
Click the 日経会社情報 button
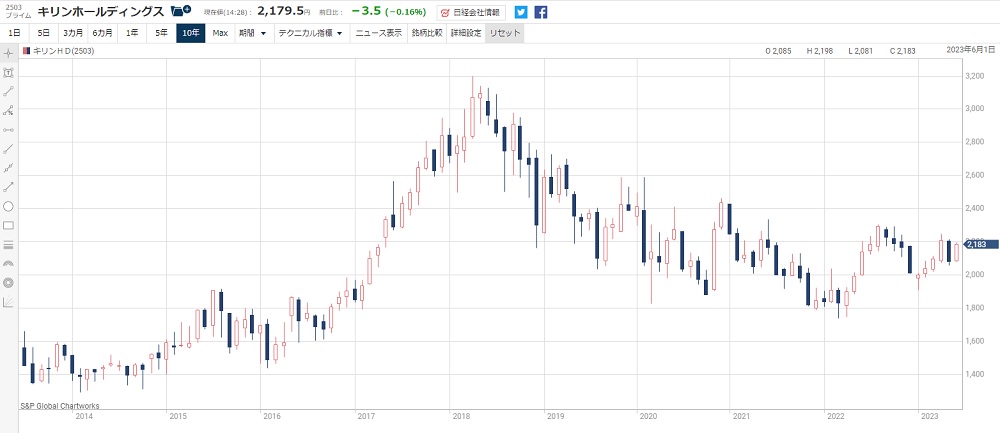[x=472, y=13]
